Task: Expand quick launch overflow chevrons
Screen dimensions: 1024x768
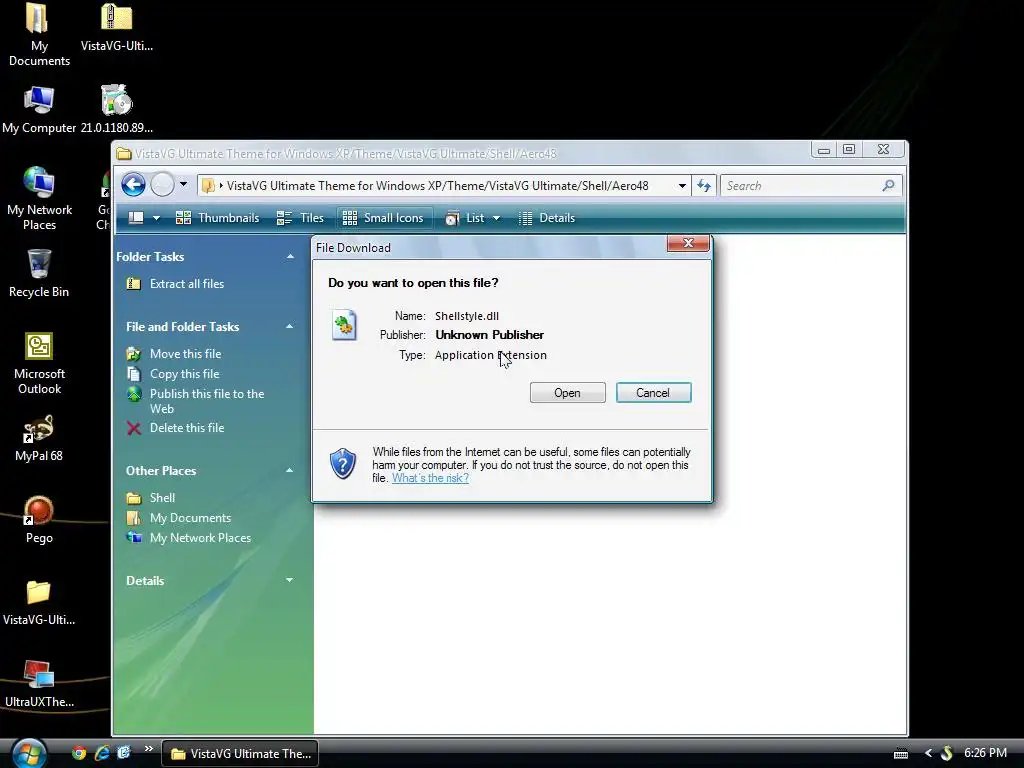Action: pyautogui.click(x=149, y=748)
